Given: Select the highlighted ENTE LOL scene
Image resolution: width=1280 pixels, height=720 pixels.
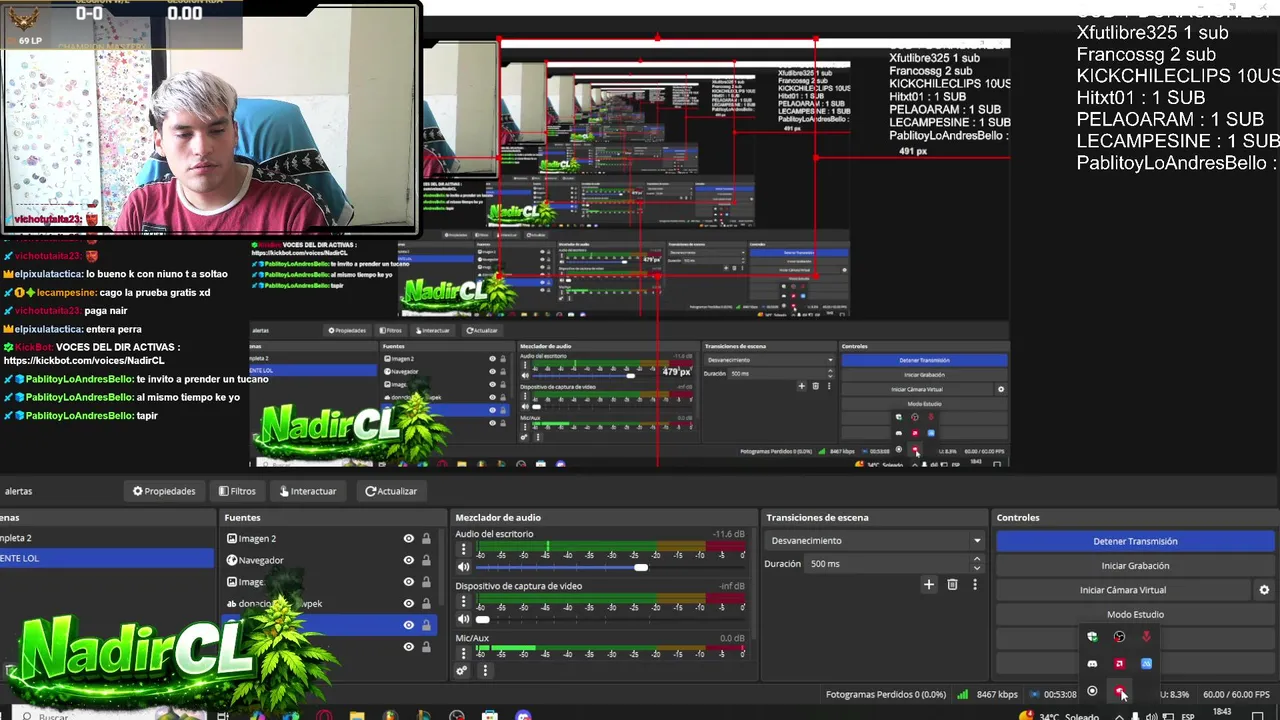Looking at the screenshot, I should 105,558.
